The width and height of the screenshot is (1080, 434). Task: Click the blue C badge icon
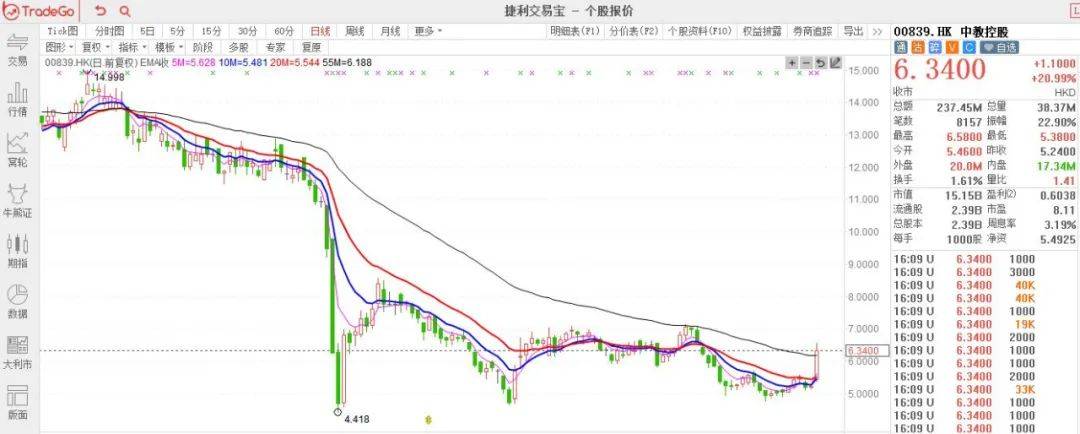(x=969, y=48)
